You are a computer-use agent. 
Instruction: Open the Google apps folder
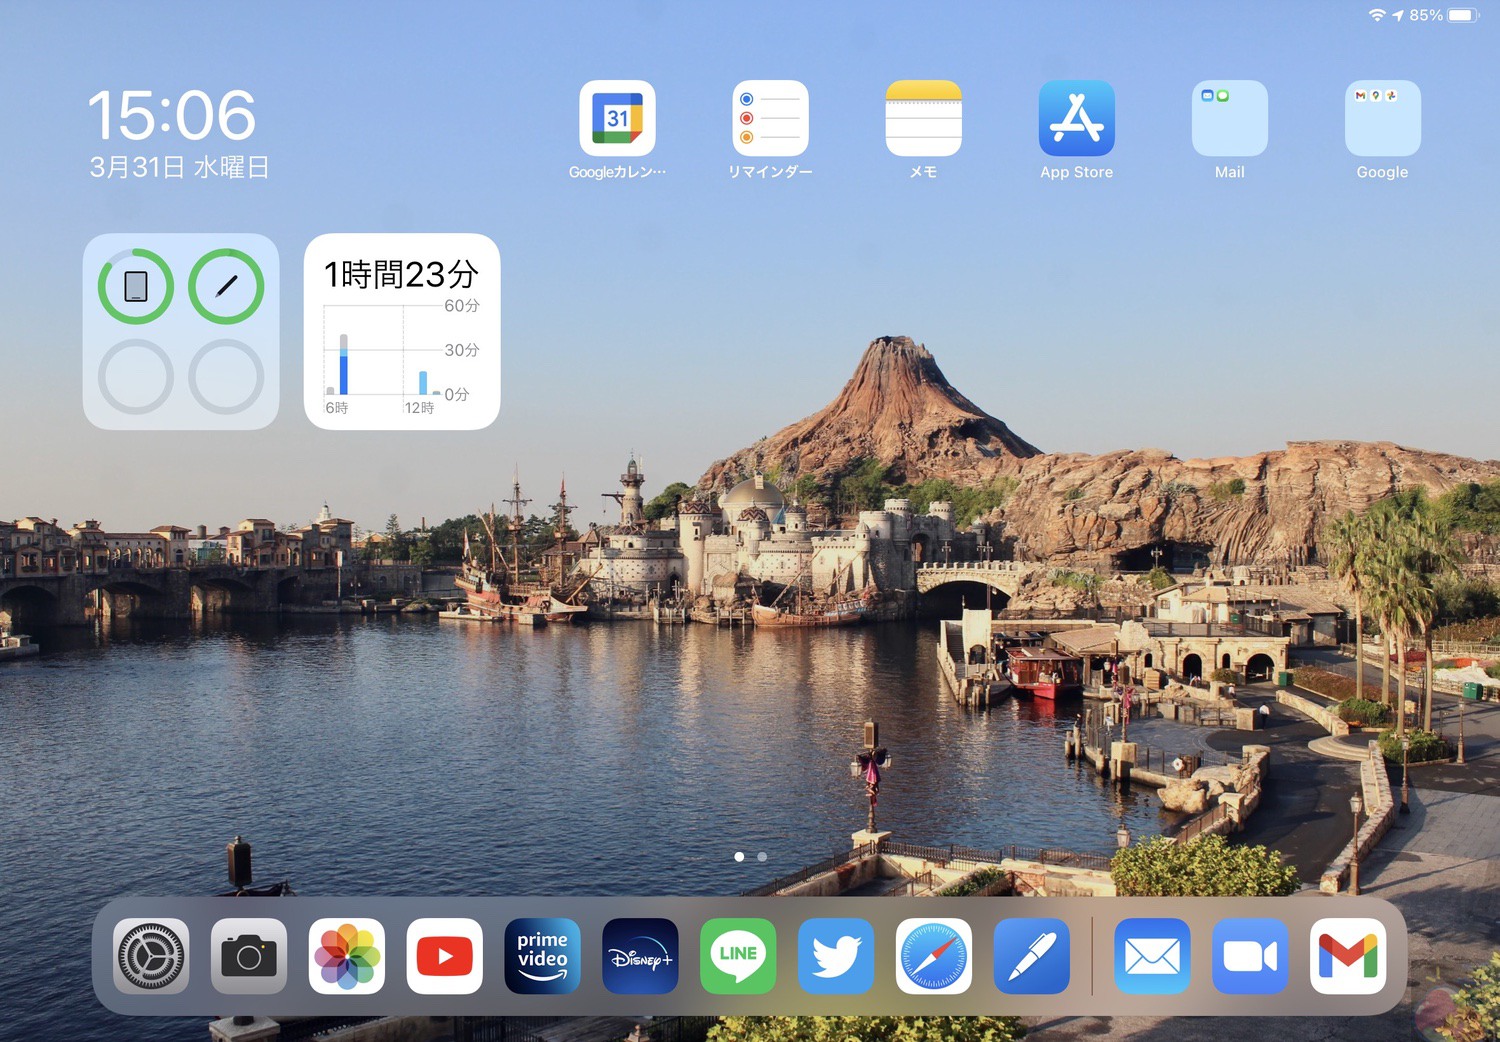coord(1383,118)
